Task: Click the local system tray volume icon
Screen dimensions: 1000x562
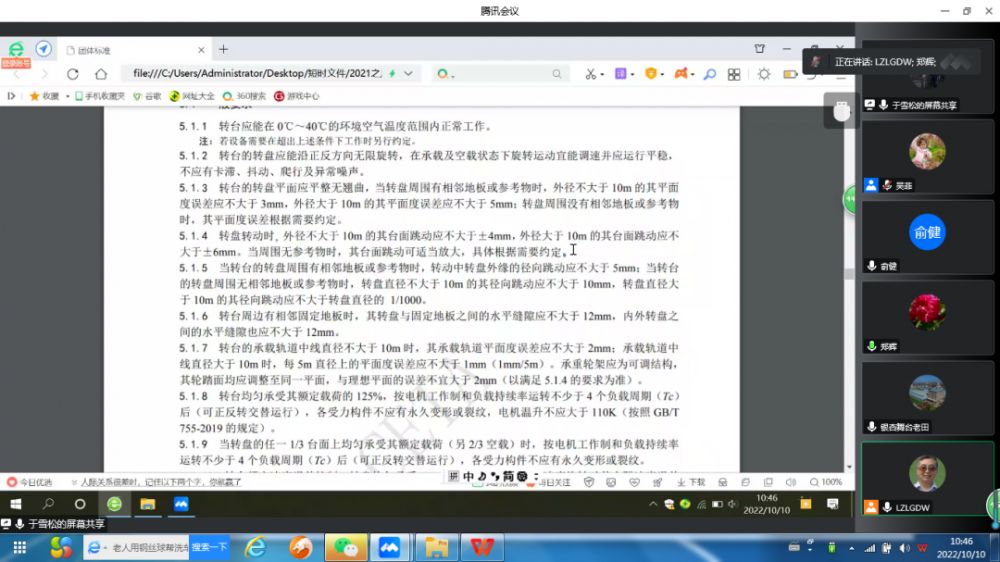Action: click(x=904, y=549)
